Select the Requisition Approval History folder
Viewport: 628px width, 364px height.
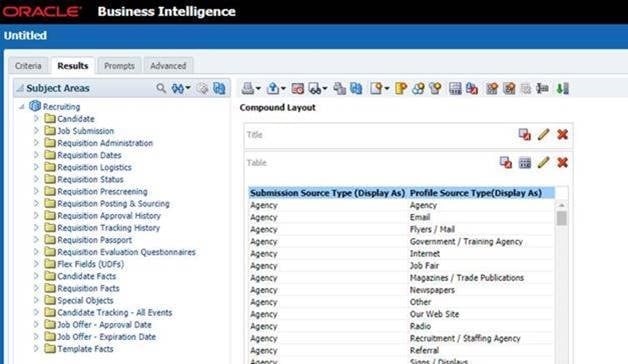pyautogui.click(x=109, y=215)
